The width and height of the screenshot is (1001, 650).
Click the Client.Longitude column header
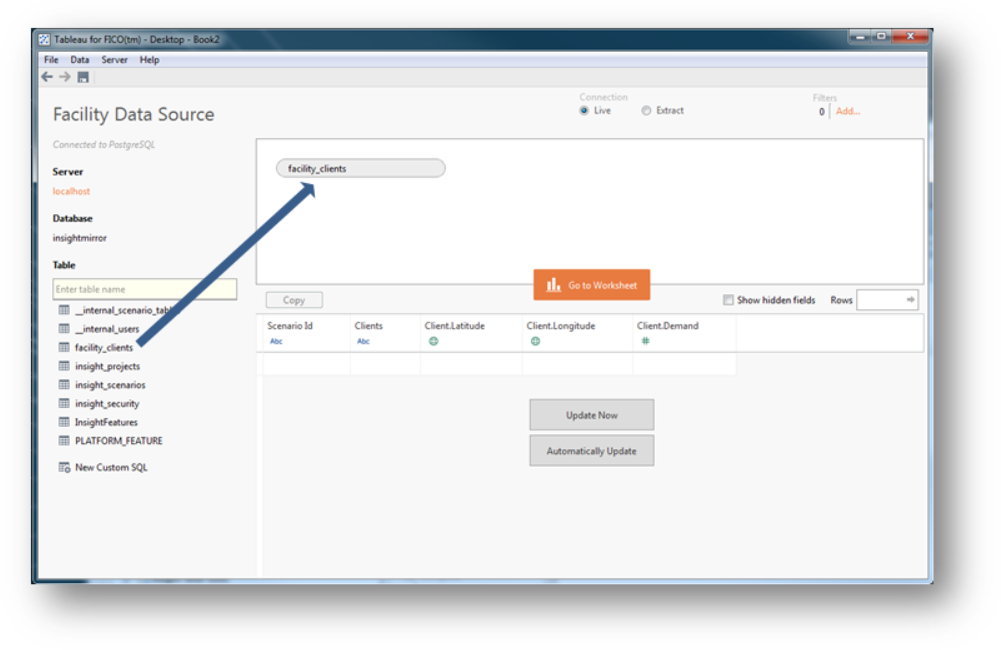(x=561, y=326)
